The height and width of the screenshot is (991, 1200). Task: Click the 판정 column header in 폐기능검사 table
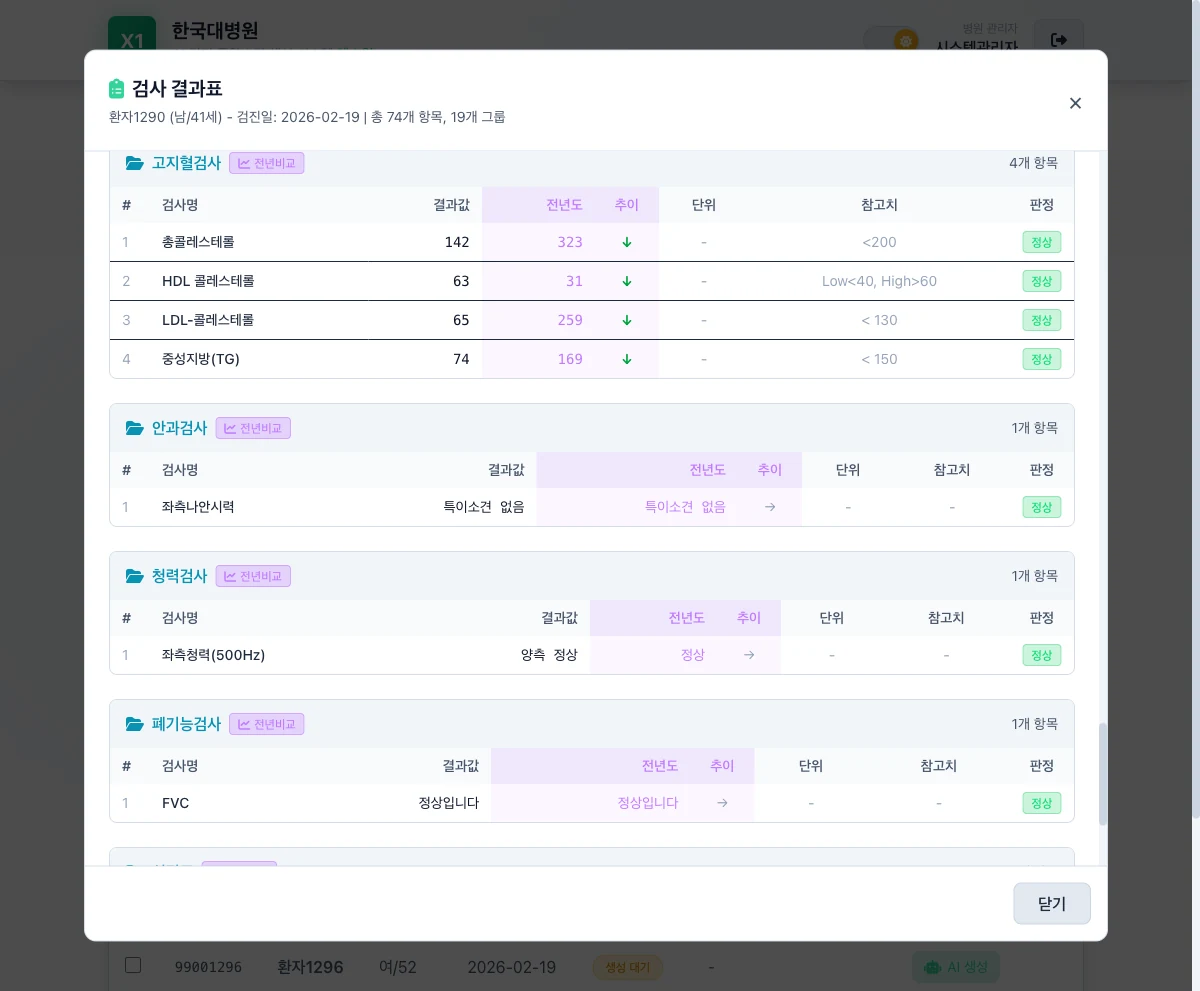tap(1042, 766)
